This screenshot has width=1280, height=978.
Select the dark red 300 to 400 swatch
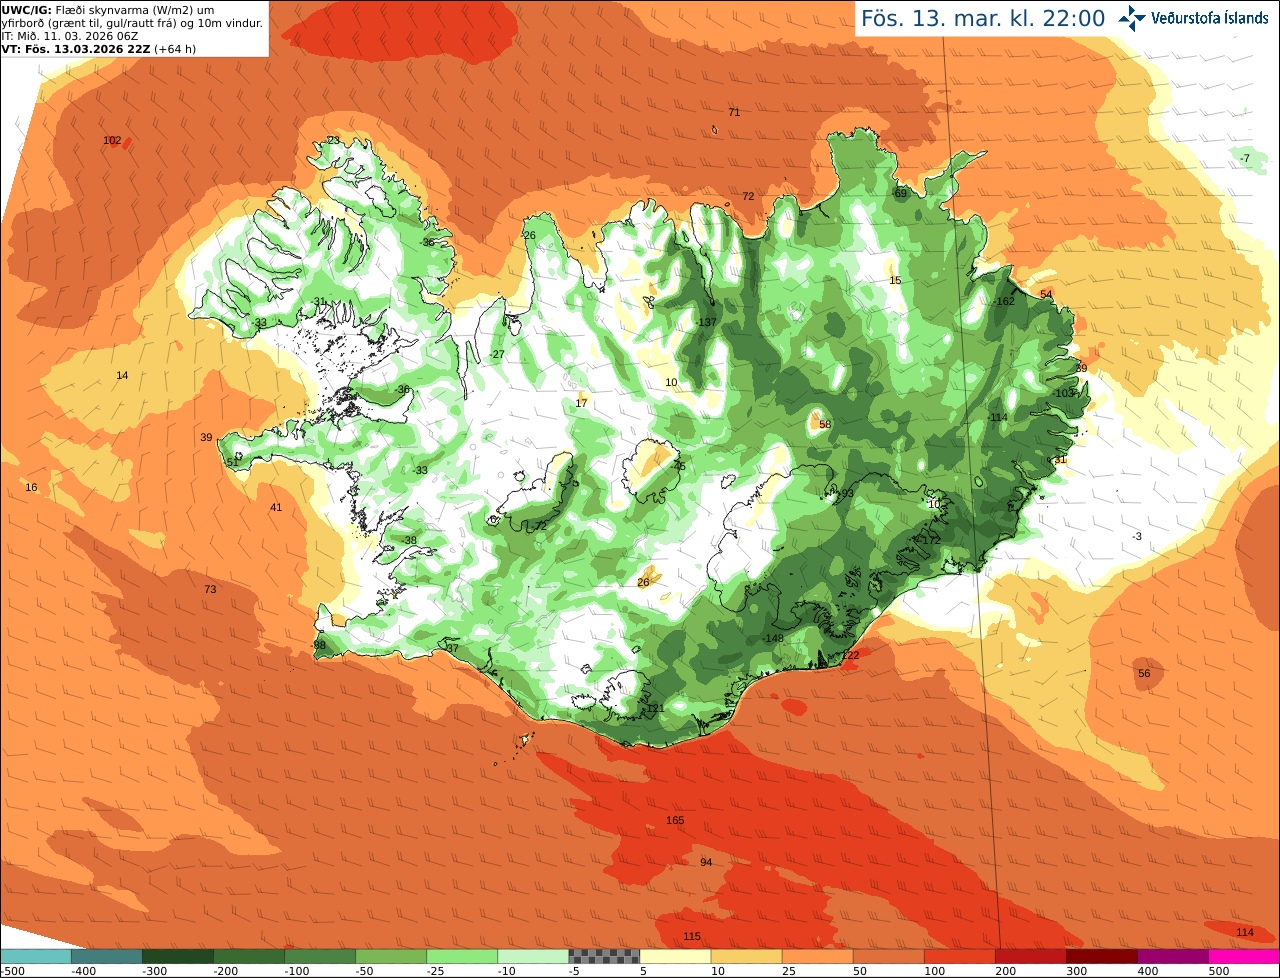[1102, 956]
